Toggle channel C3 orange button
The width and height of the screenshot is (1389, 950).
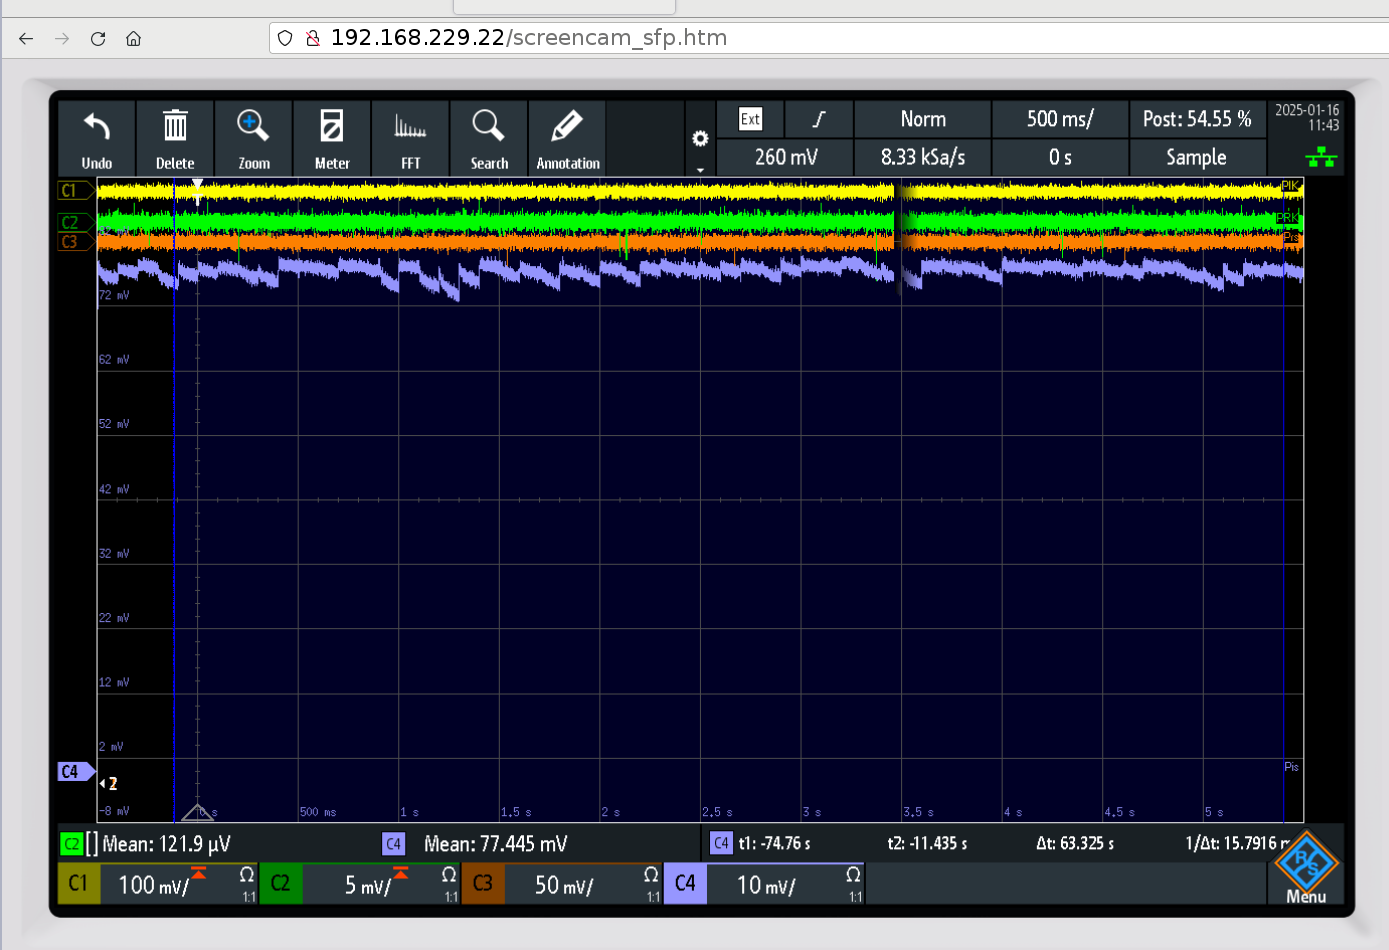pos(483,884)
